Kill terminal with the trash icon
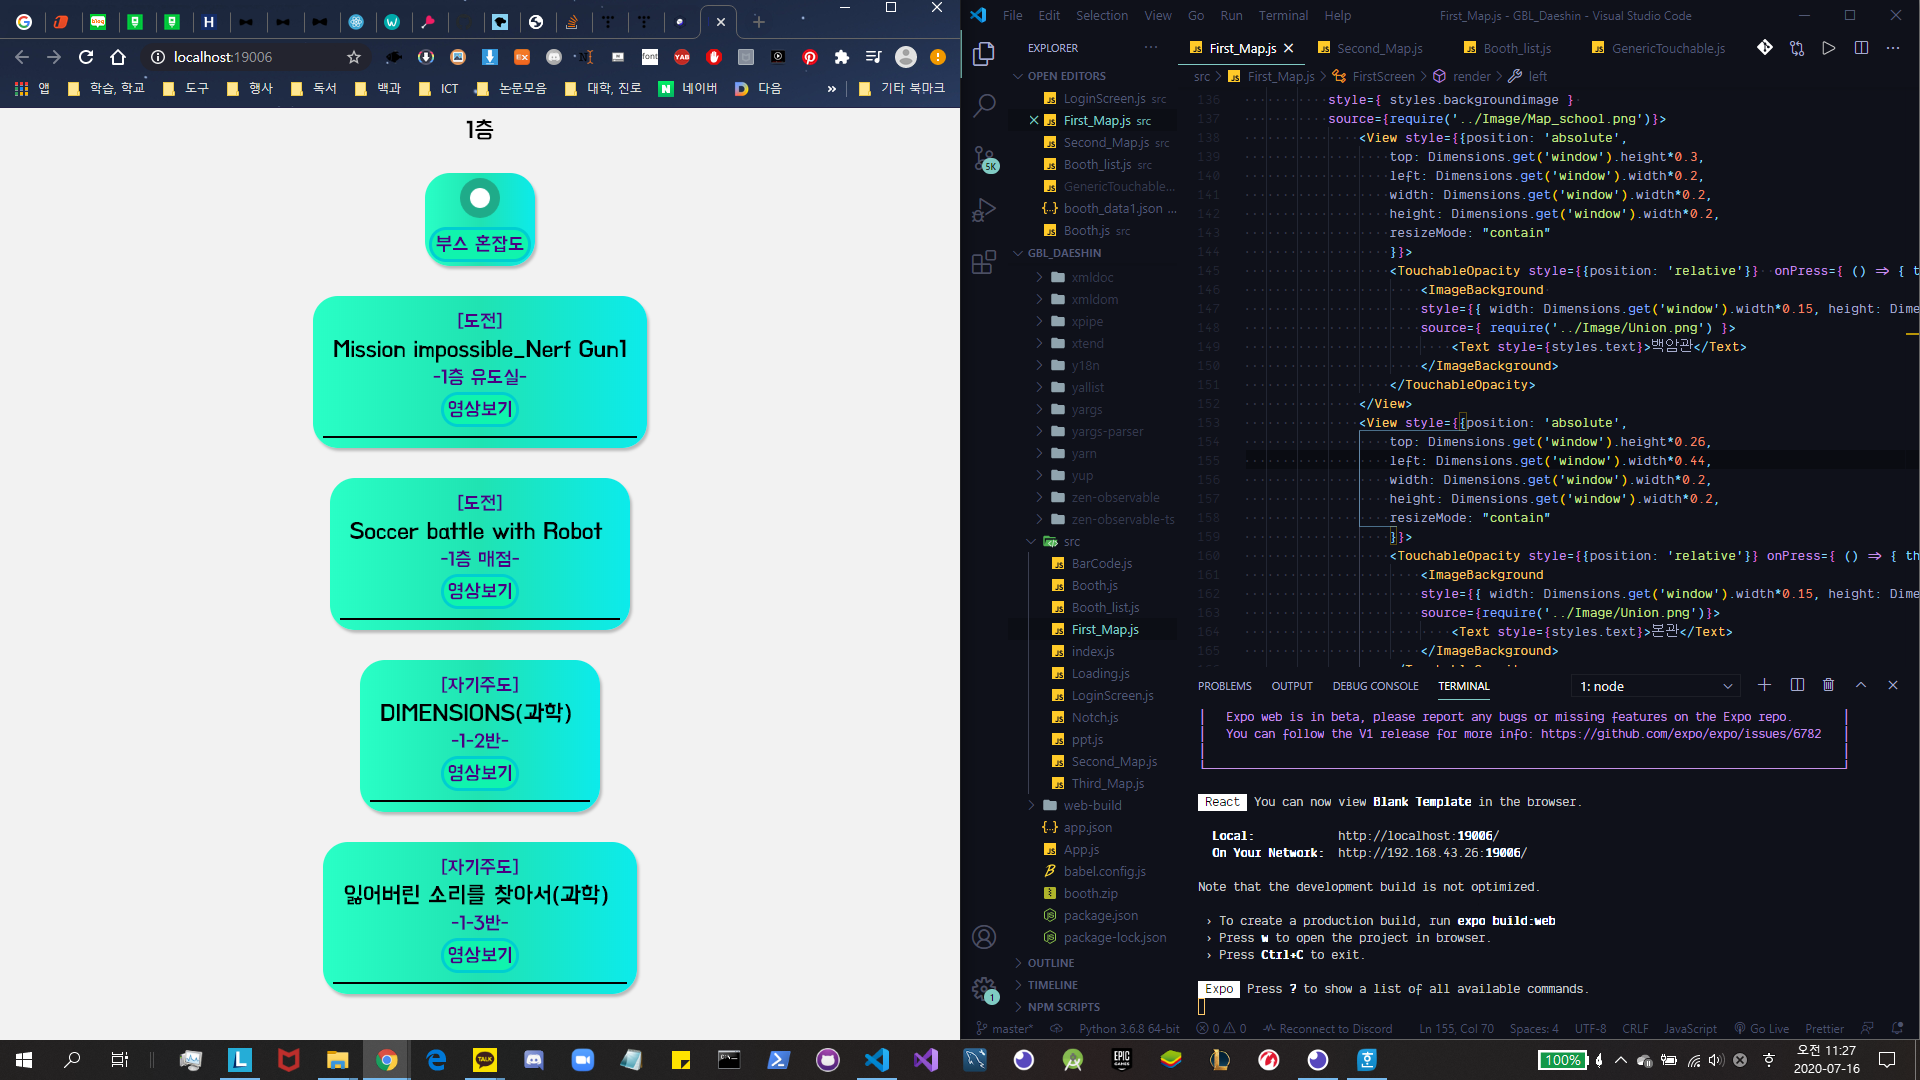1920x1080 pixels. click(1828, 685)
